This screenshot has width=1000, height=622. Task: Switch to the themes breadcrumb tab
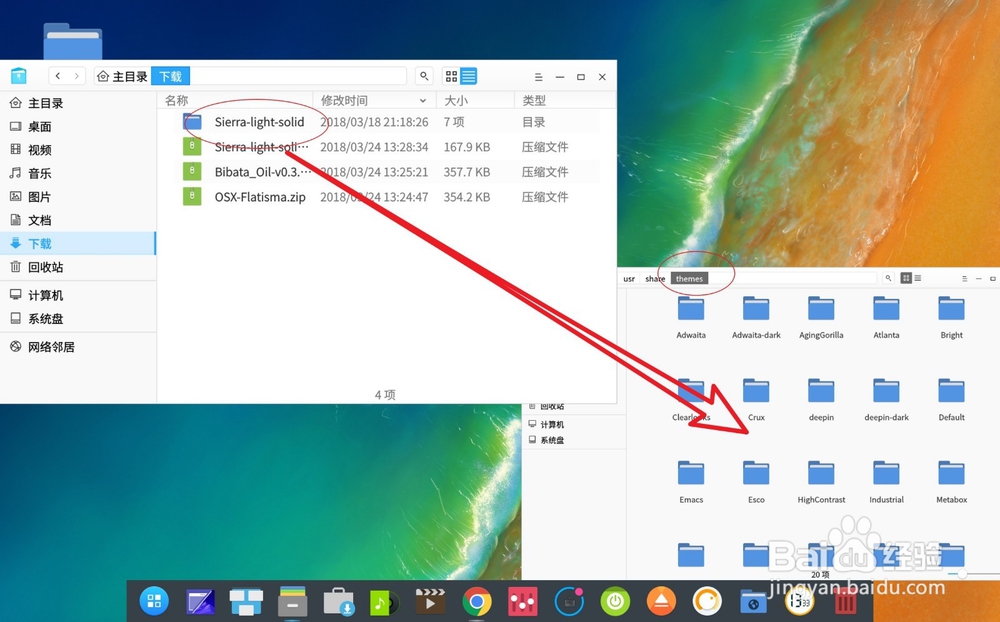(x=689, y=279)
